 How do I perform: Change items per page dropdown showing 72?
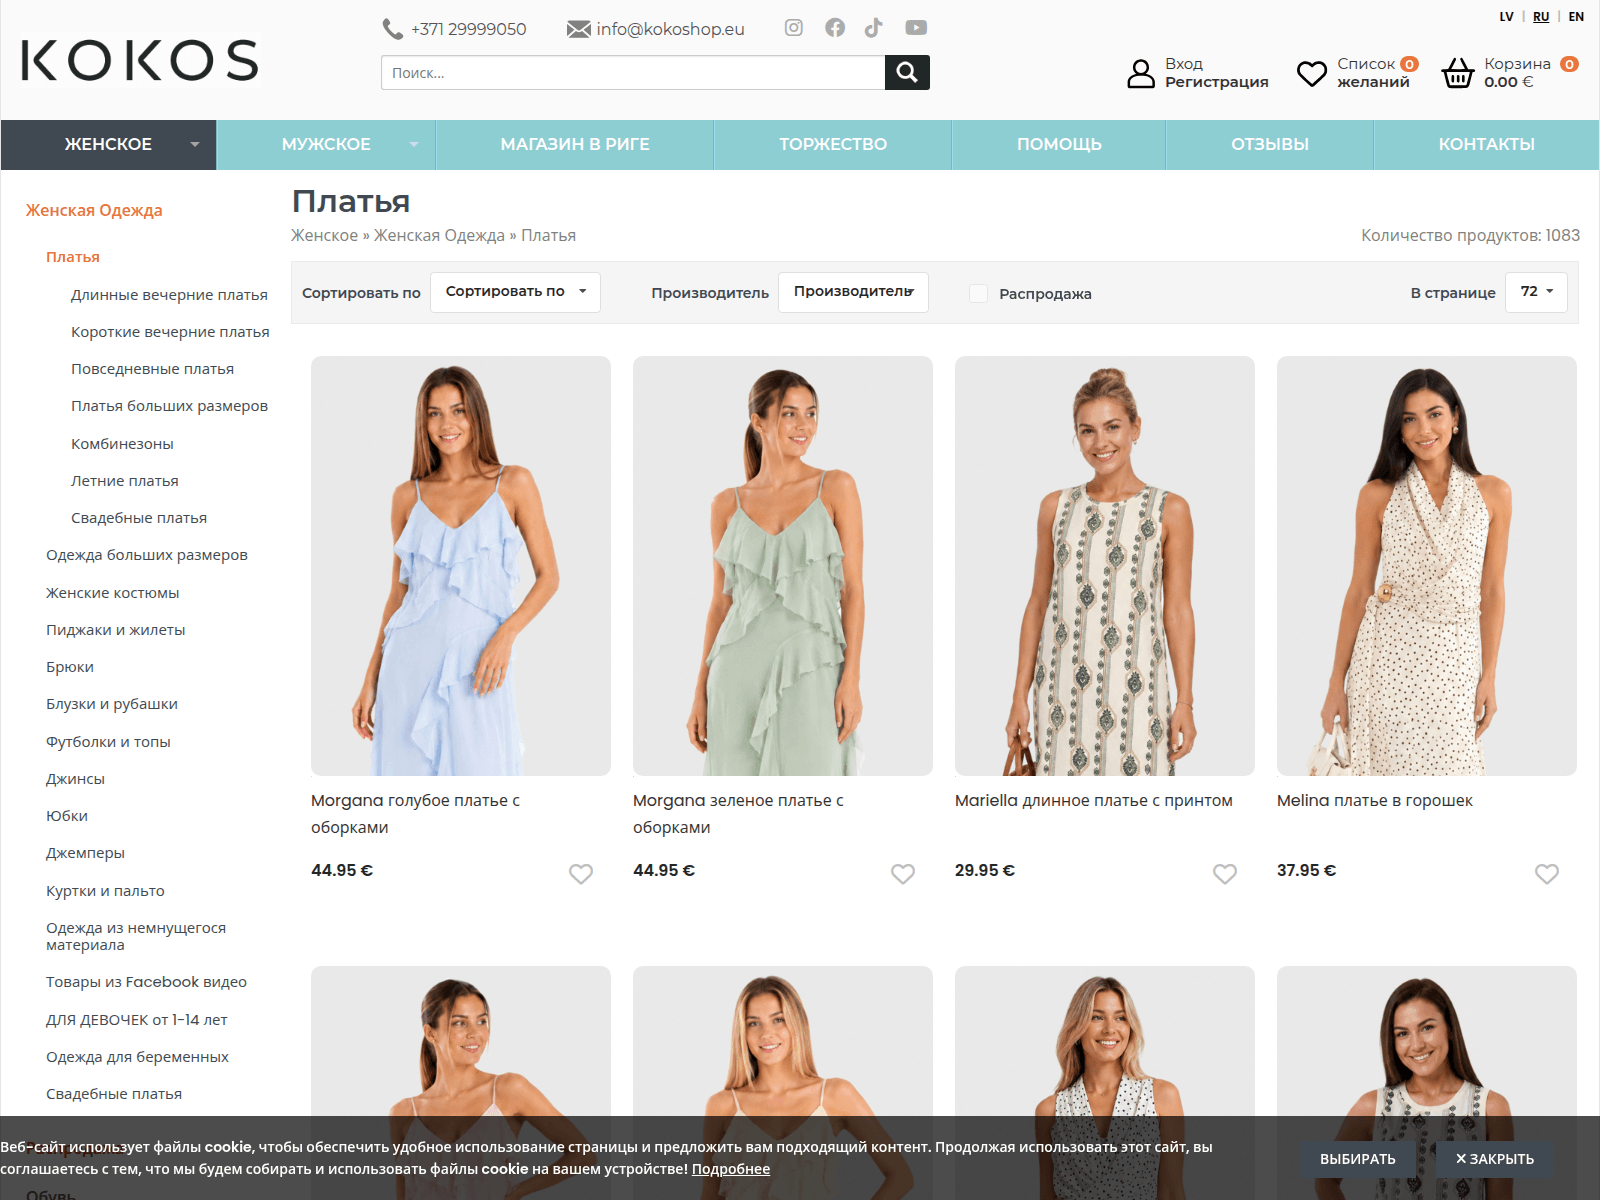1536,292
